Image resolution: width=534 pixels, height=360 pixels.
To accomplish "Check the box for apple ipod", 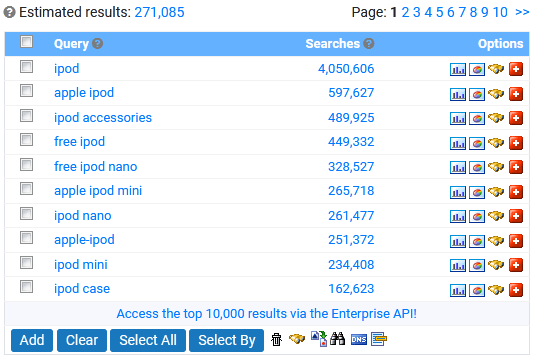I will pyautogui.click(x=26, y=91).
